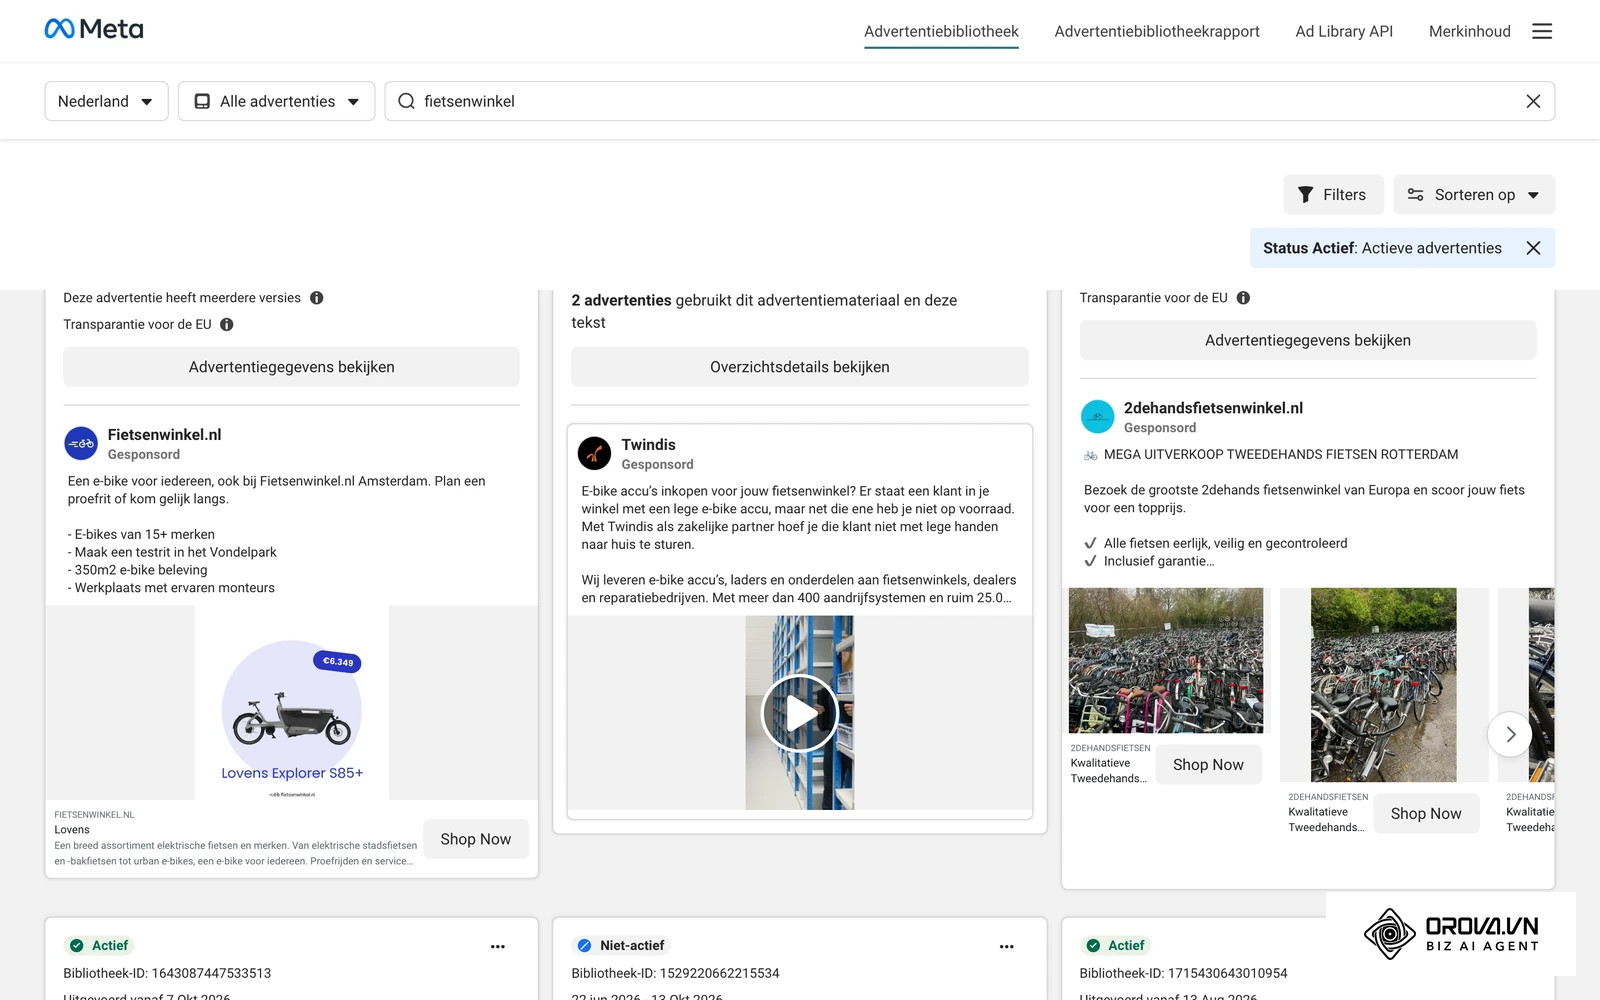View Advertentiegegevens for Fietsenwinkel.nl ad
The height and width of the screenshot is (1000, 1600).
291,367
